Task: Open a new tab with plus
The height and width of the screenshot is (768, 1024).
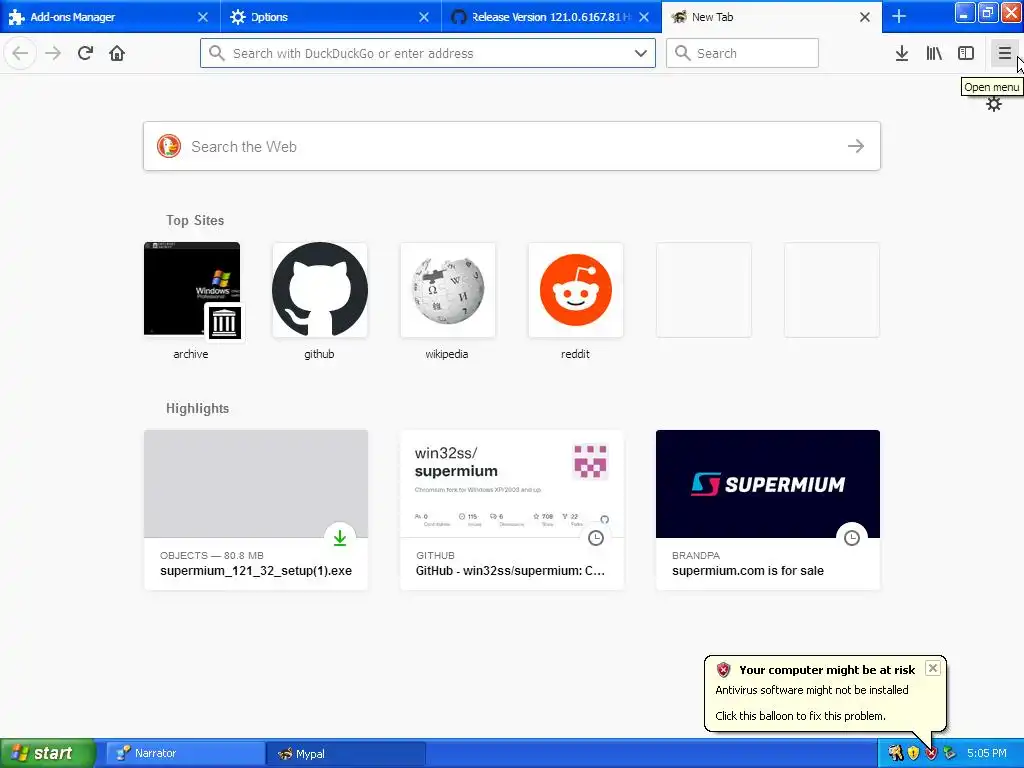Action: click(x=899, y=16)
